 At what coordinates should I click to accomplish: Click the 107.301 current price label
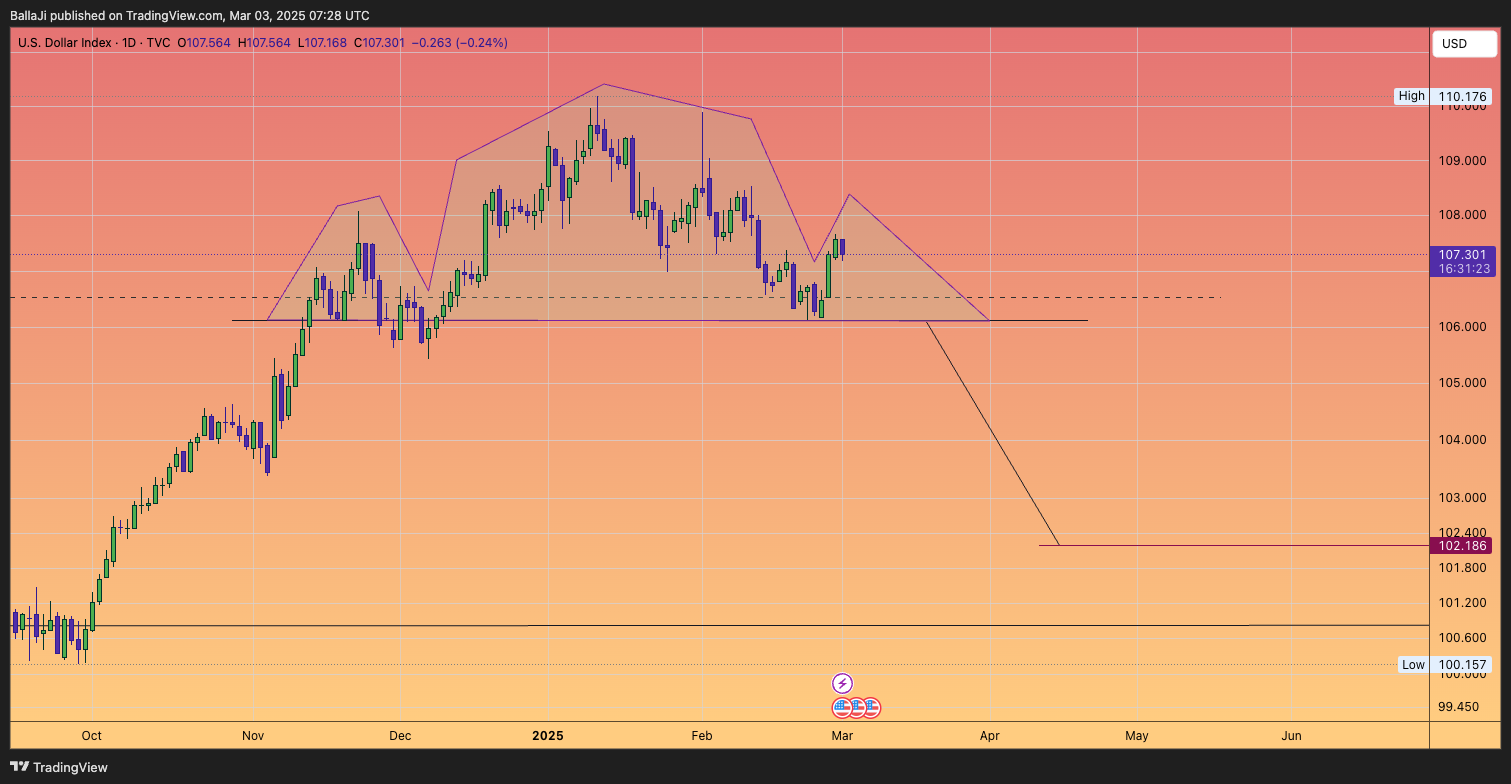(1463, 254)
